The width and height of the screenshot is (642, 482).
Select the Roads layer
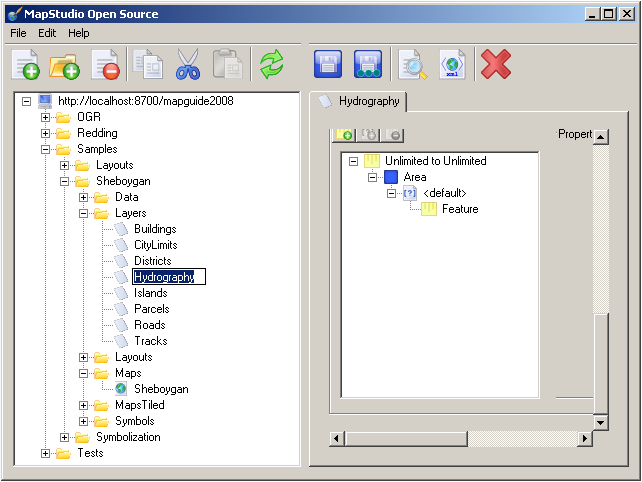[x=150, y=325]
